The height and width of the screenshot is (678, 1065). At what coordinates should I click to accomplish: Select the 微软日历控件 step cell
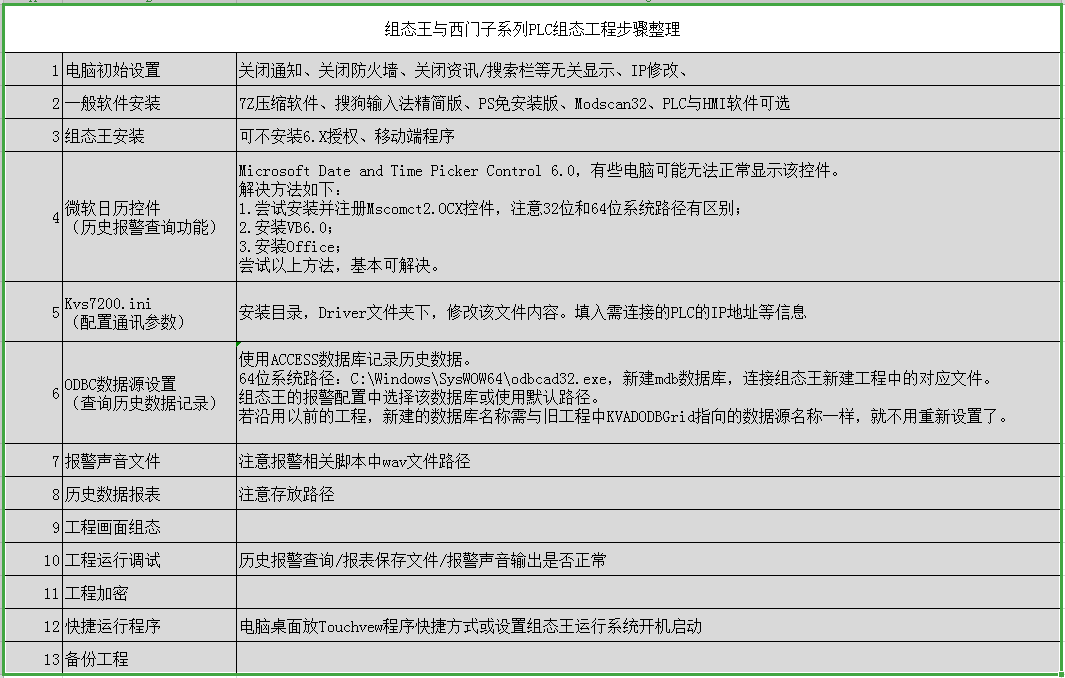point(148,217)
